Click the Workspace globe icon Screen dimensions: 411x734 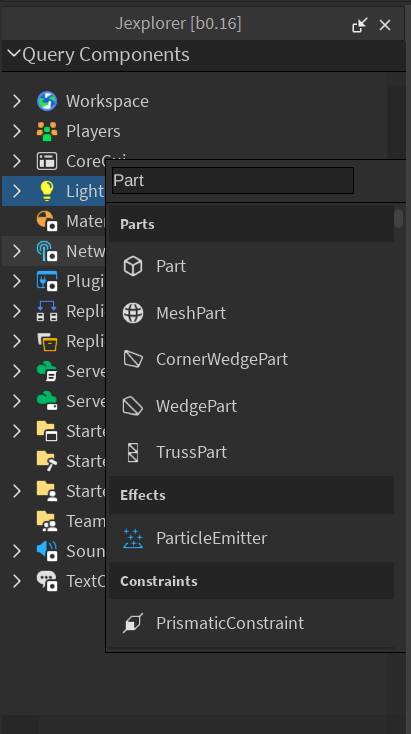[47, 101]
